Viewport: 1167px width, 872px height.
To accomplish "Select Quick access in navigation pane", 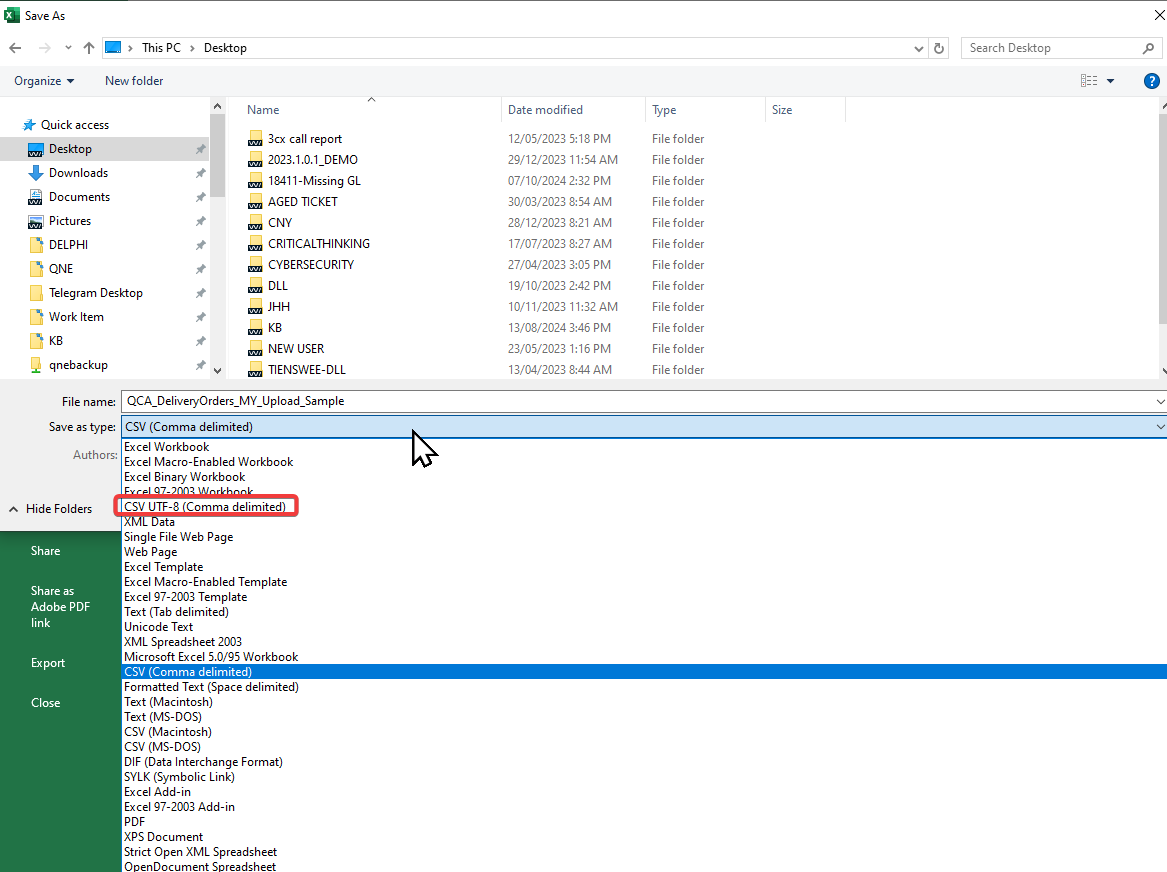I will (x=74, y=125).
